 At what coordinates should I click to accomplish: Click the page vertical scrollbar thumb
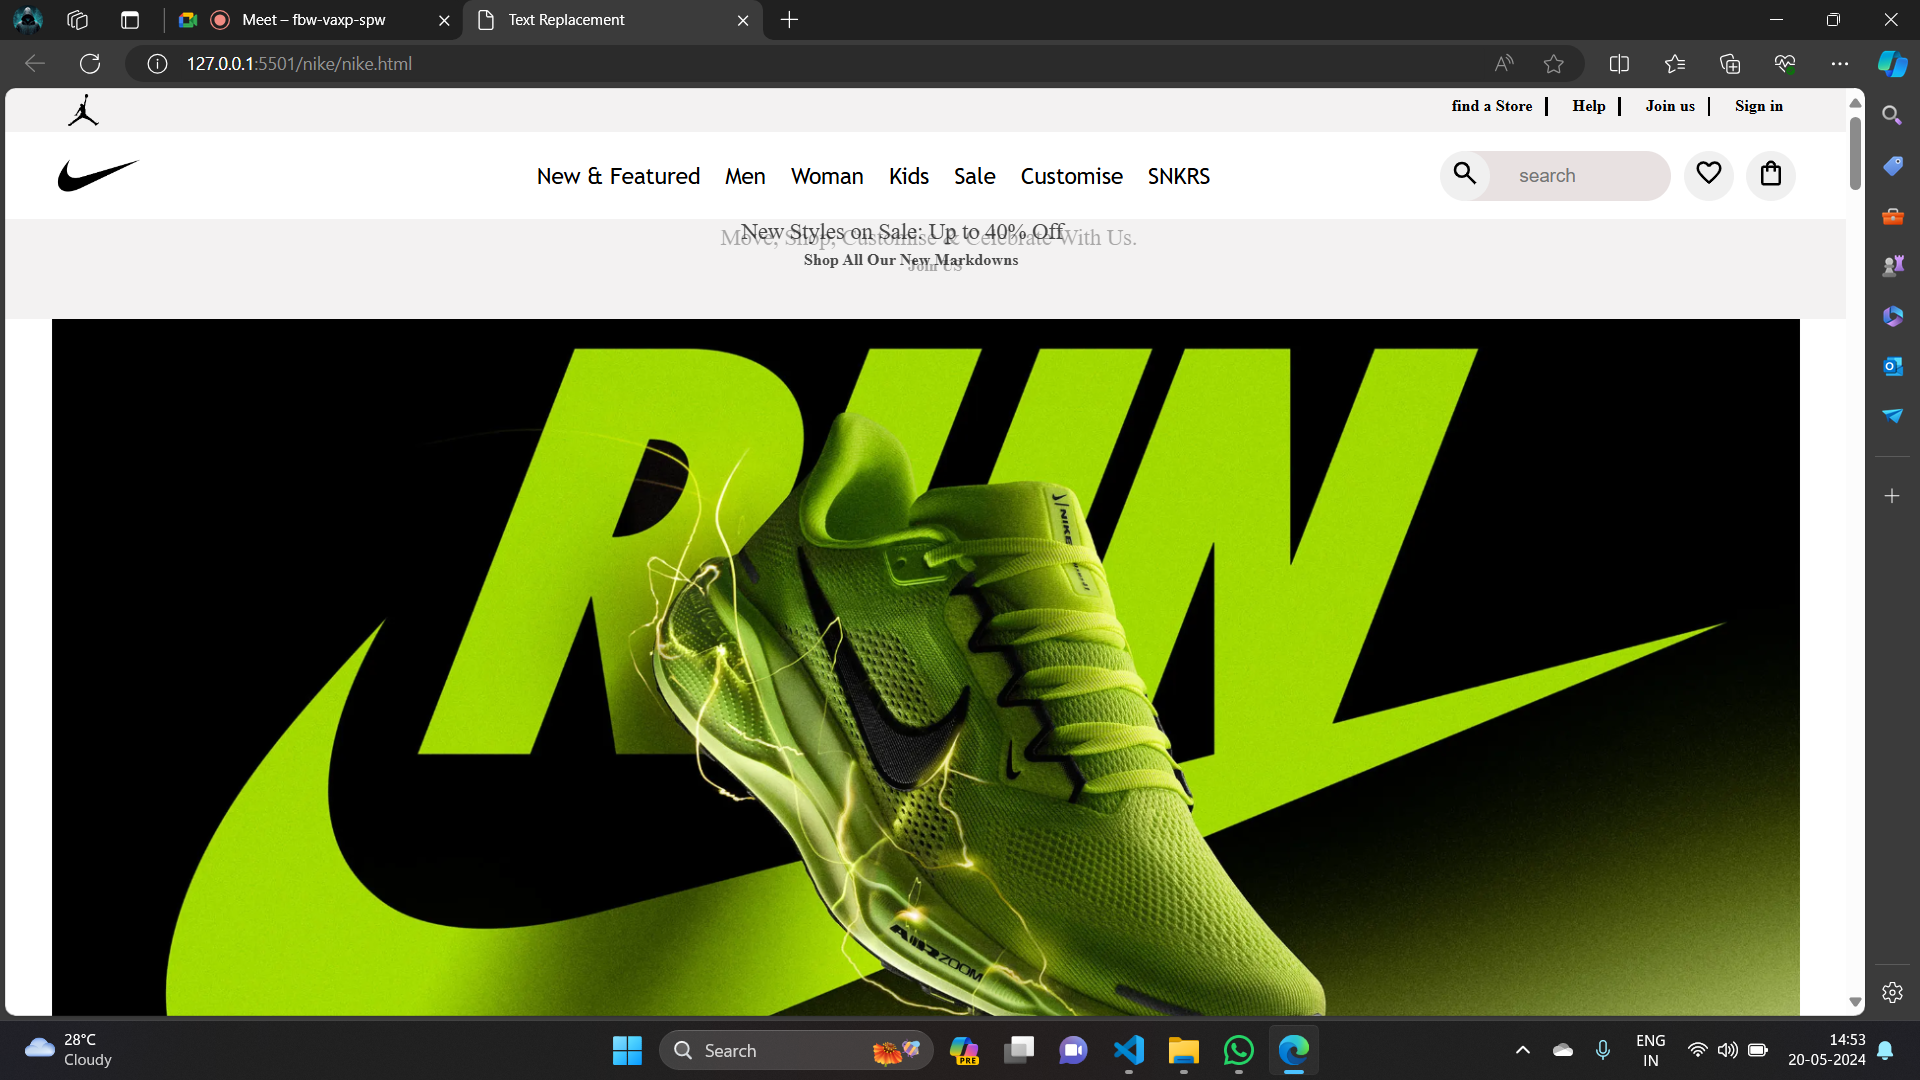[x=1855, y=153]
